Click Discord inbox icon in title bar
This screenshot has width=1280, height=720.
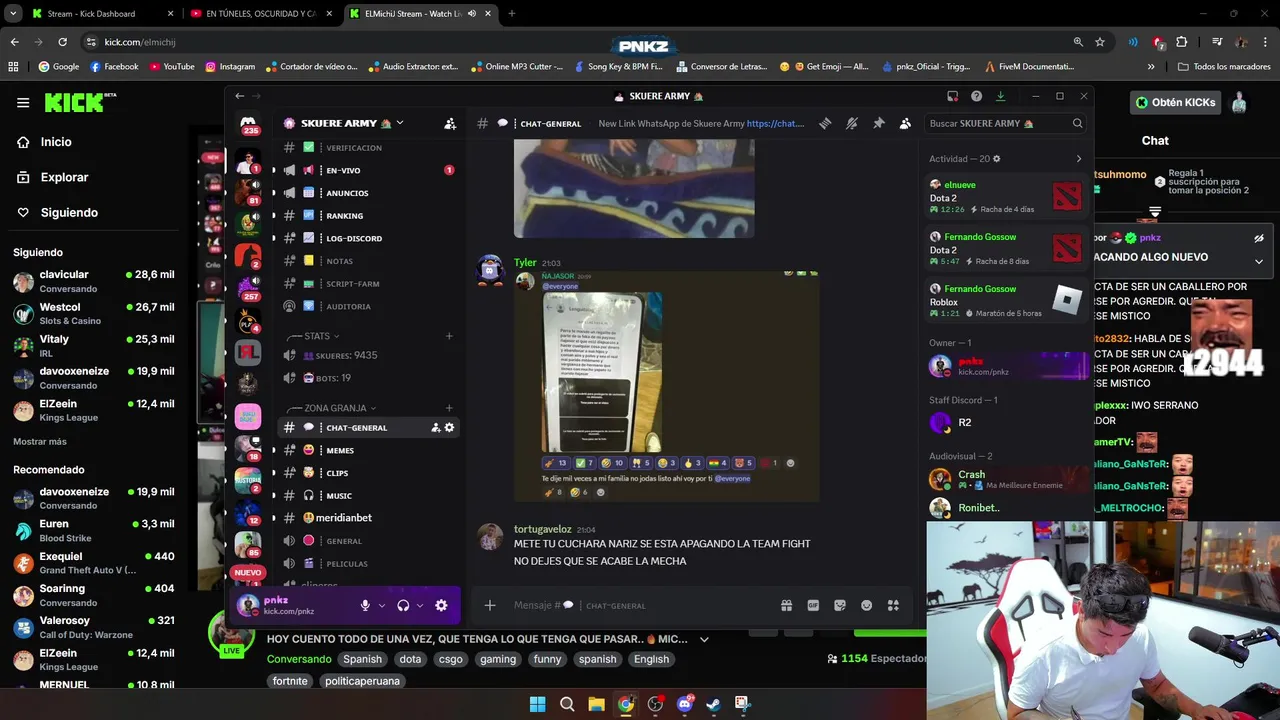tap(953, 96)
